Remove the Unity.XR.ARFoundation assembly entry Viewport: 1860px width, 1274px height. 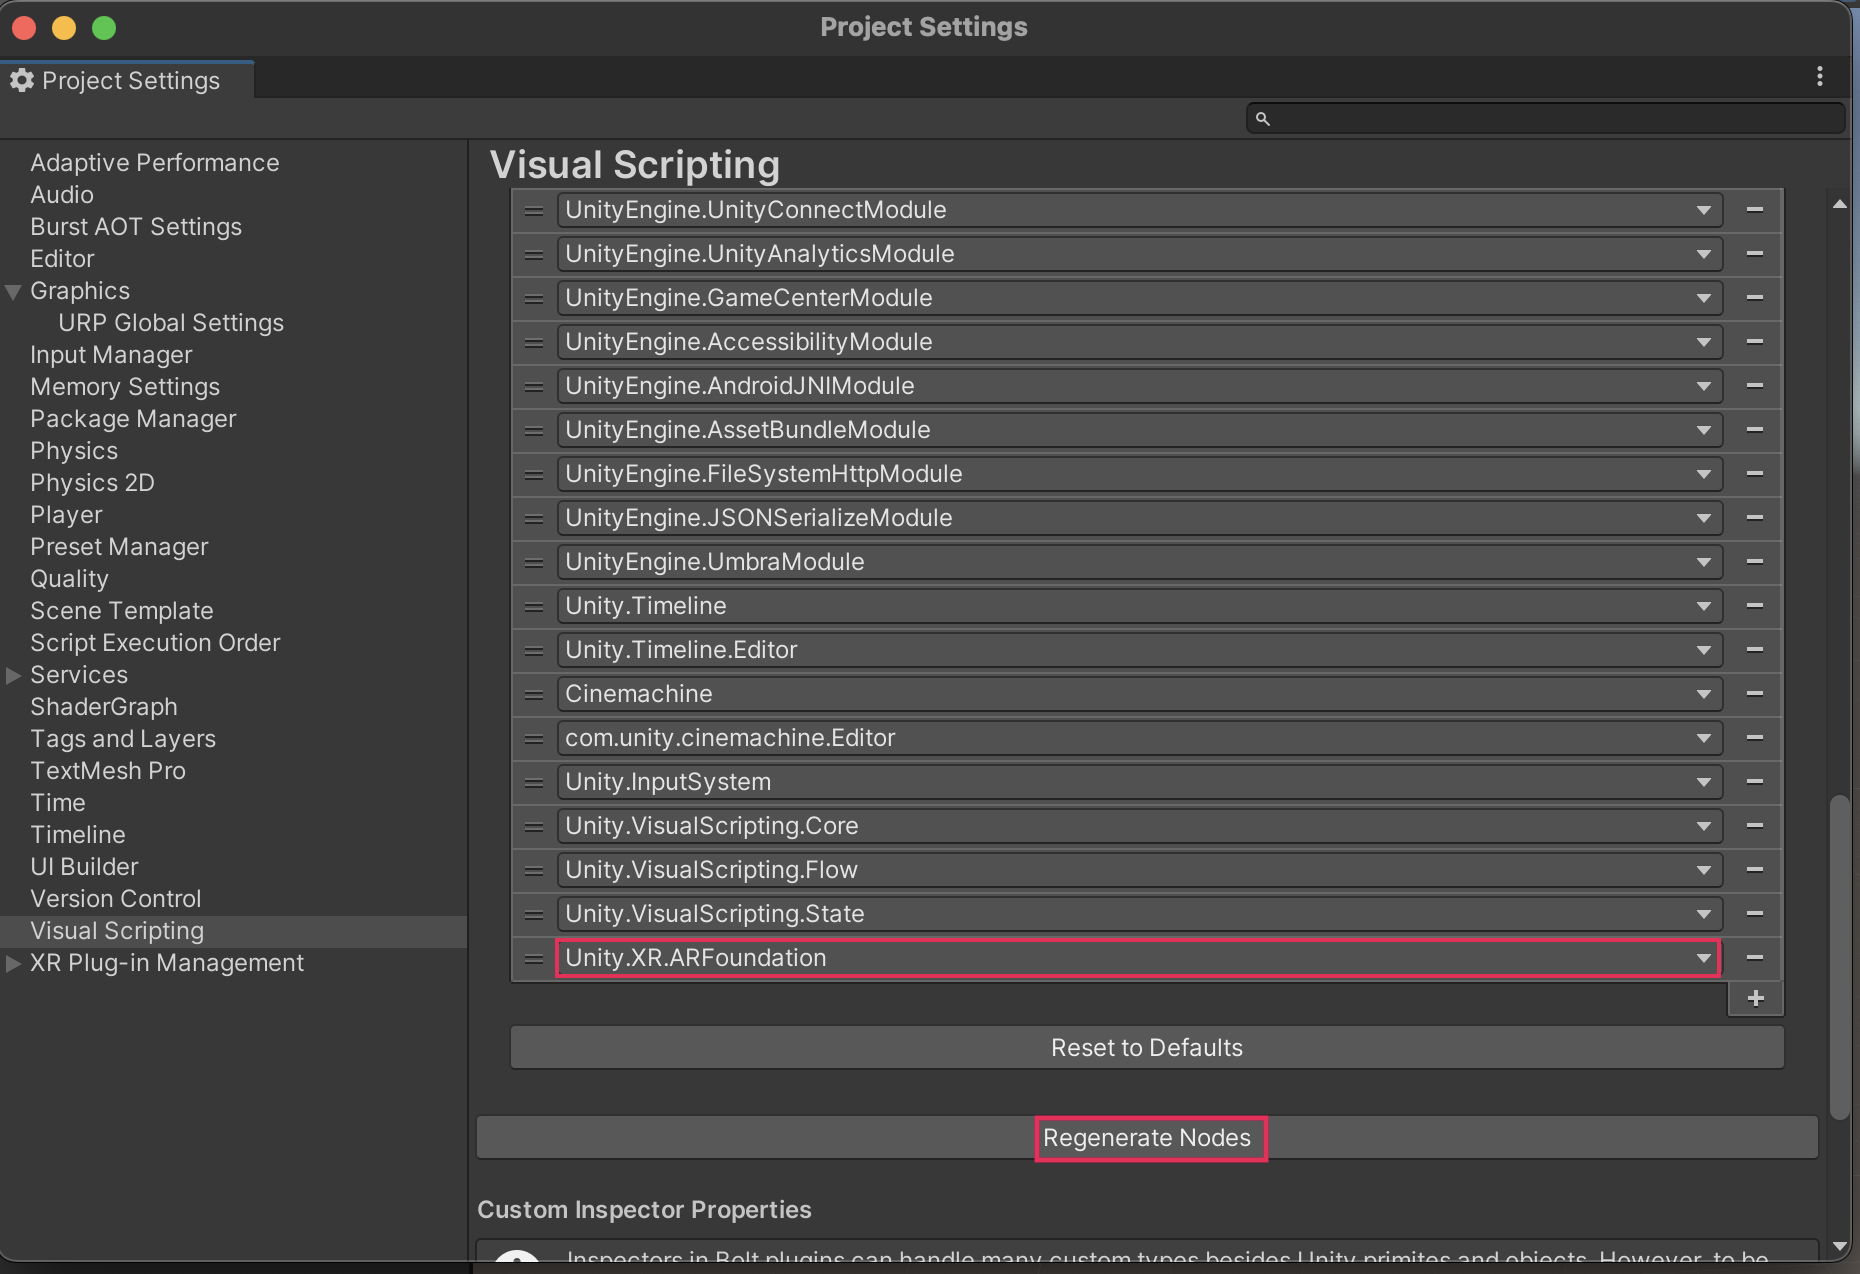[1754, 958]
